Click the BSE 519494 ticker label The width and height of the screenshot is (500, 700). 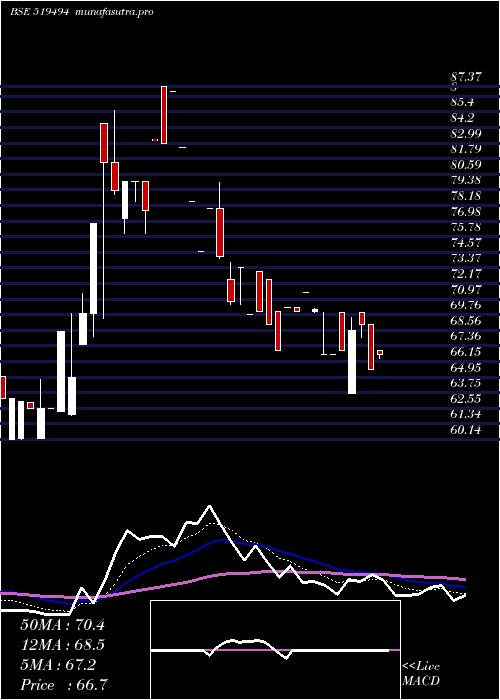coord(39,12)
